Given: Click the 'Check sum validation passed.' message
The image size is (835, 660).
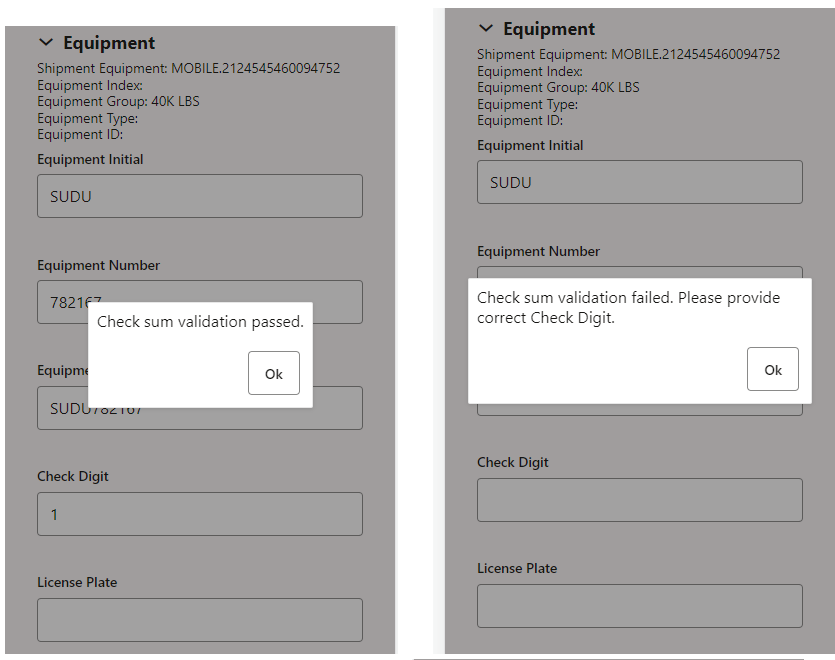Looking at the screenshot, I should click(x=200, y=322).
